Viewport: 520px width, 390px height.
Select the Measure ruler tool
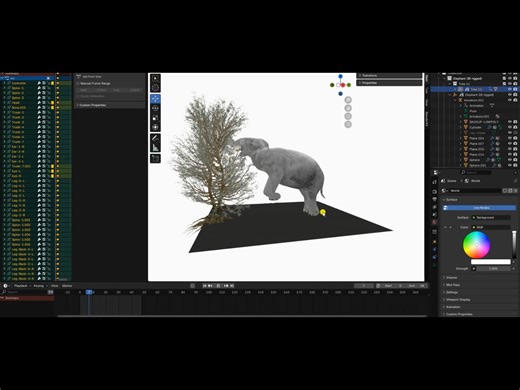(155, 147)
